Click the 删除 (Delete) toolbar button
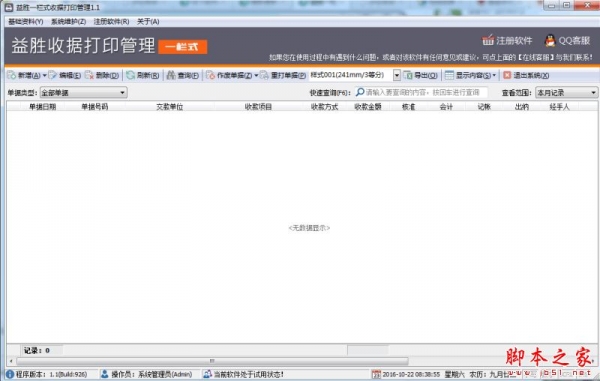600x381 pixels. coord(102,75)
